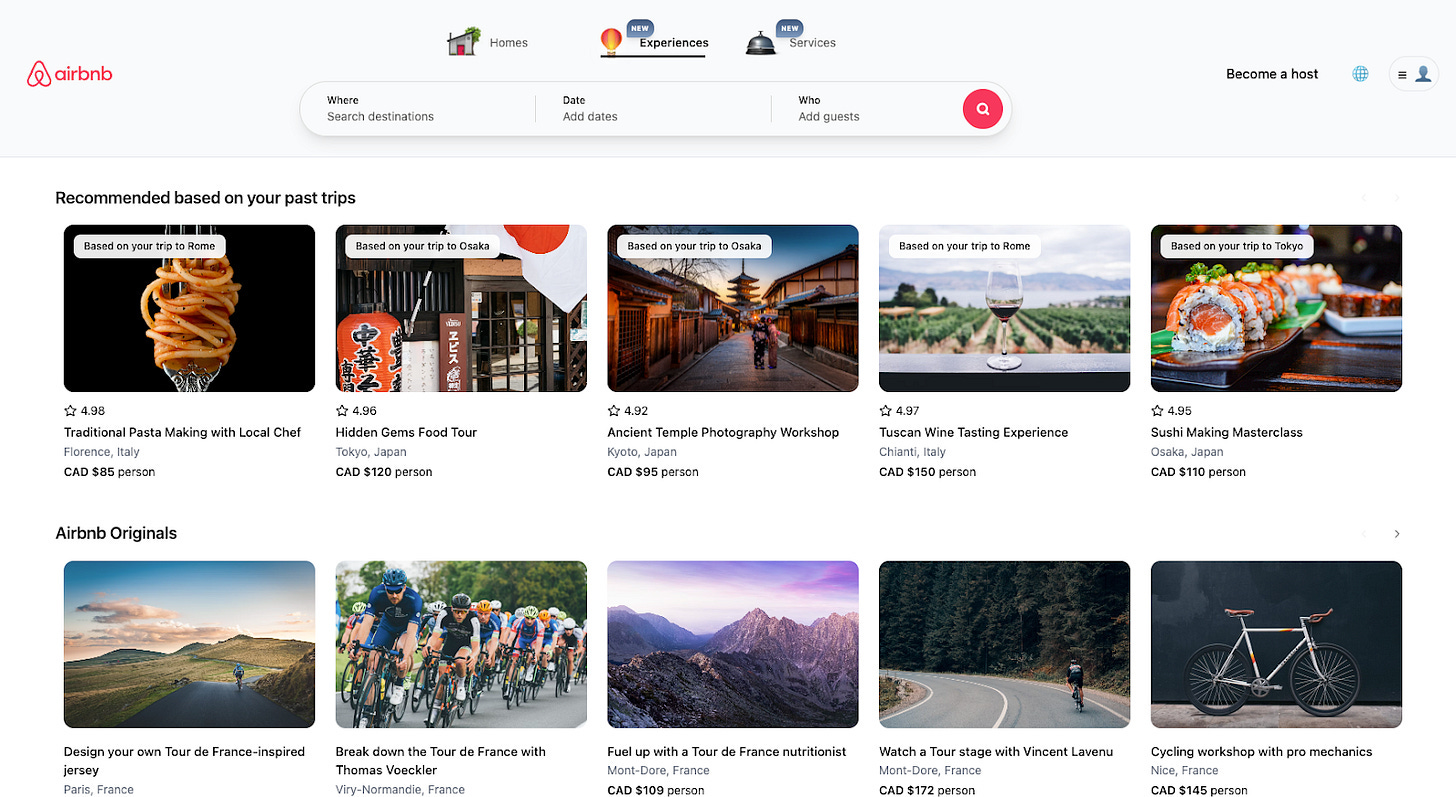Image resolution: width=1456 pixels, height=797 pixels.
Task: Open Hidden Gems Food Tour title
Action: coord(406,432)
